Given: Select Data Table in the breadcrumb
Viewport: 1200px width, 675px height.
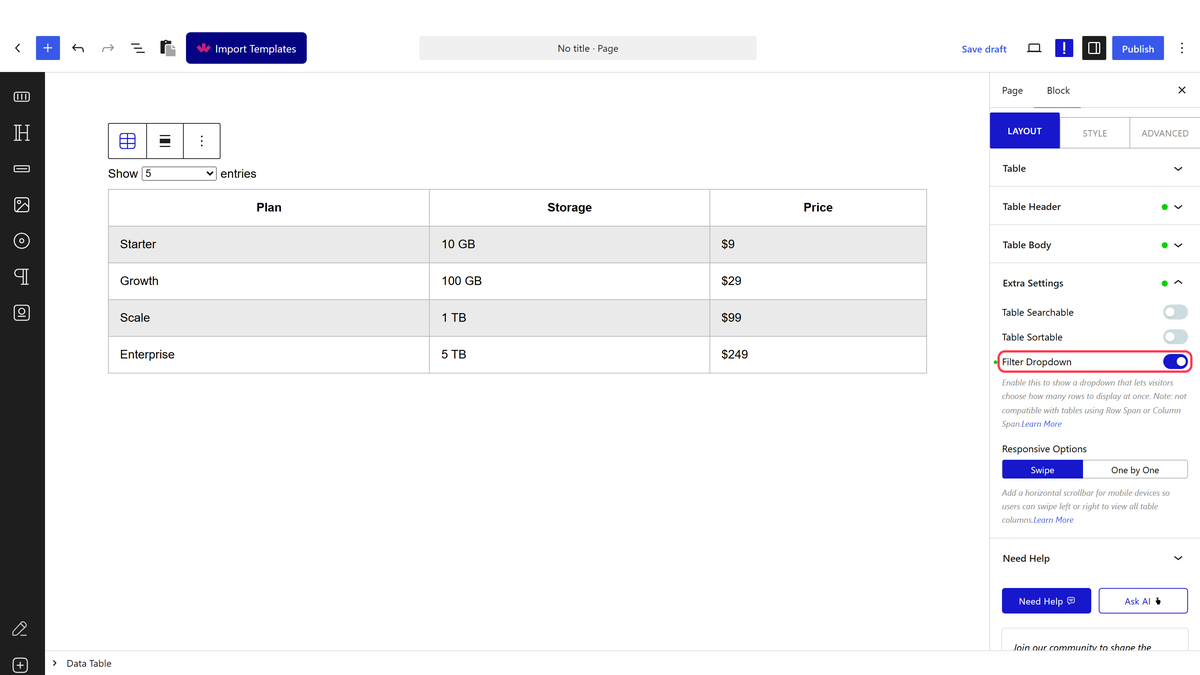Looking at the screenshot, I should point(89,663).
